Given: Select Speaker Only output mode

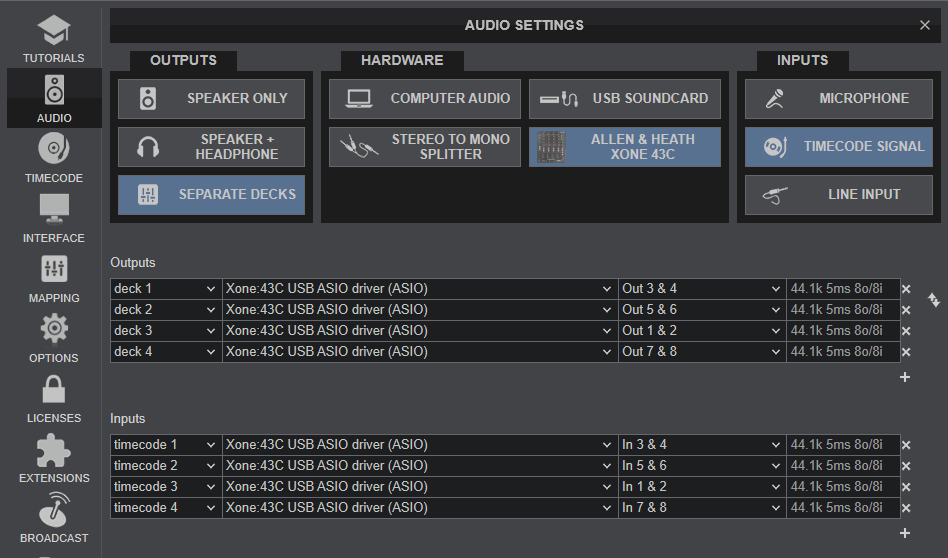Looking at the screenshot, I should 212,99.
